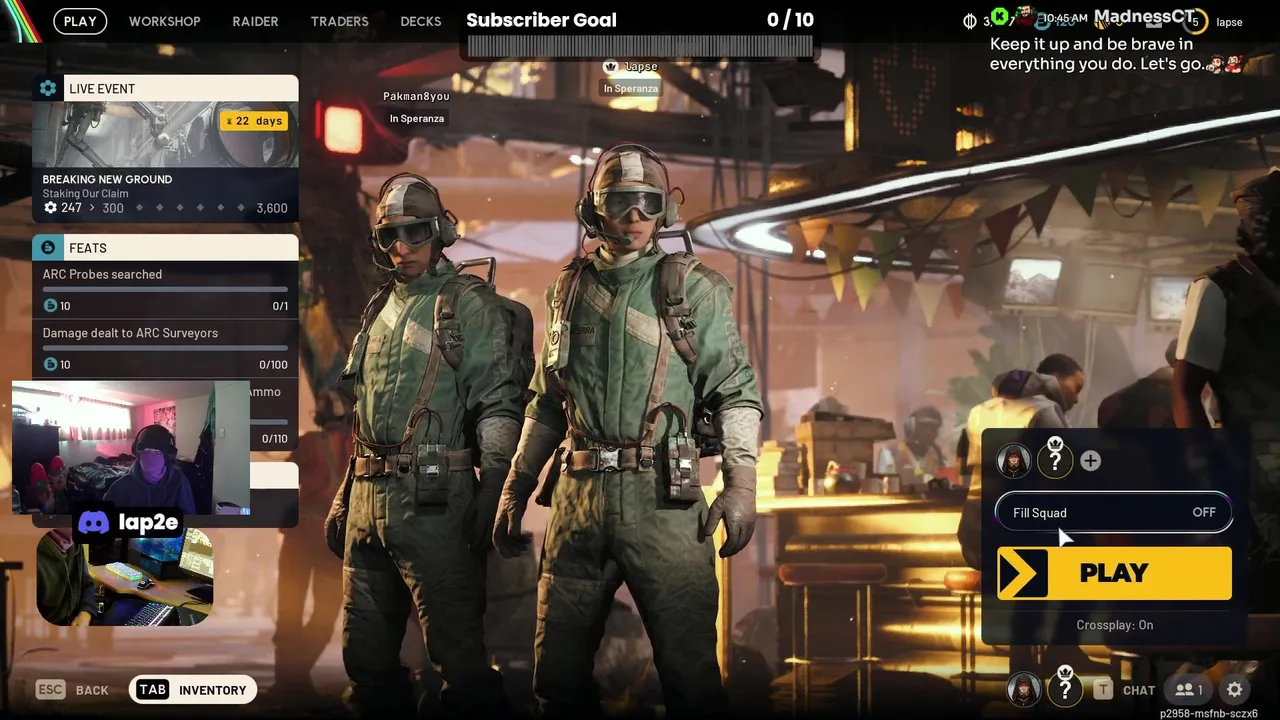This screenshot has width=1280, height=720.
Task: Click raider avatar in bottom bar
Action: click(x=1024, y=689)
